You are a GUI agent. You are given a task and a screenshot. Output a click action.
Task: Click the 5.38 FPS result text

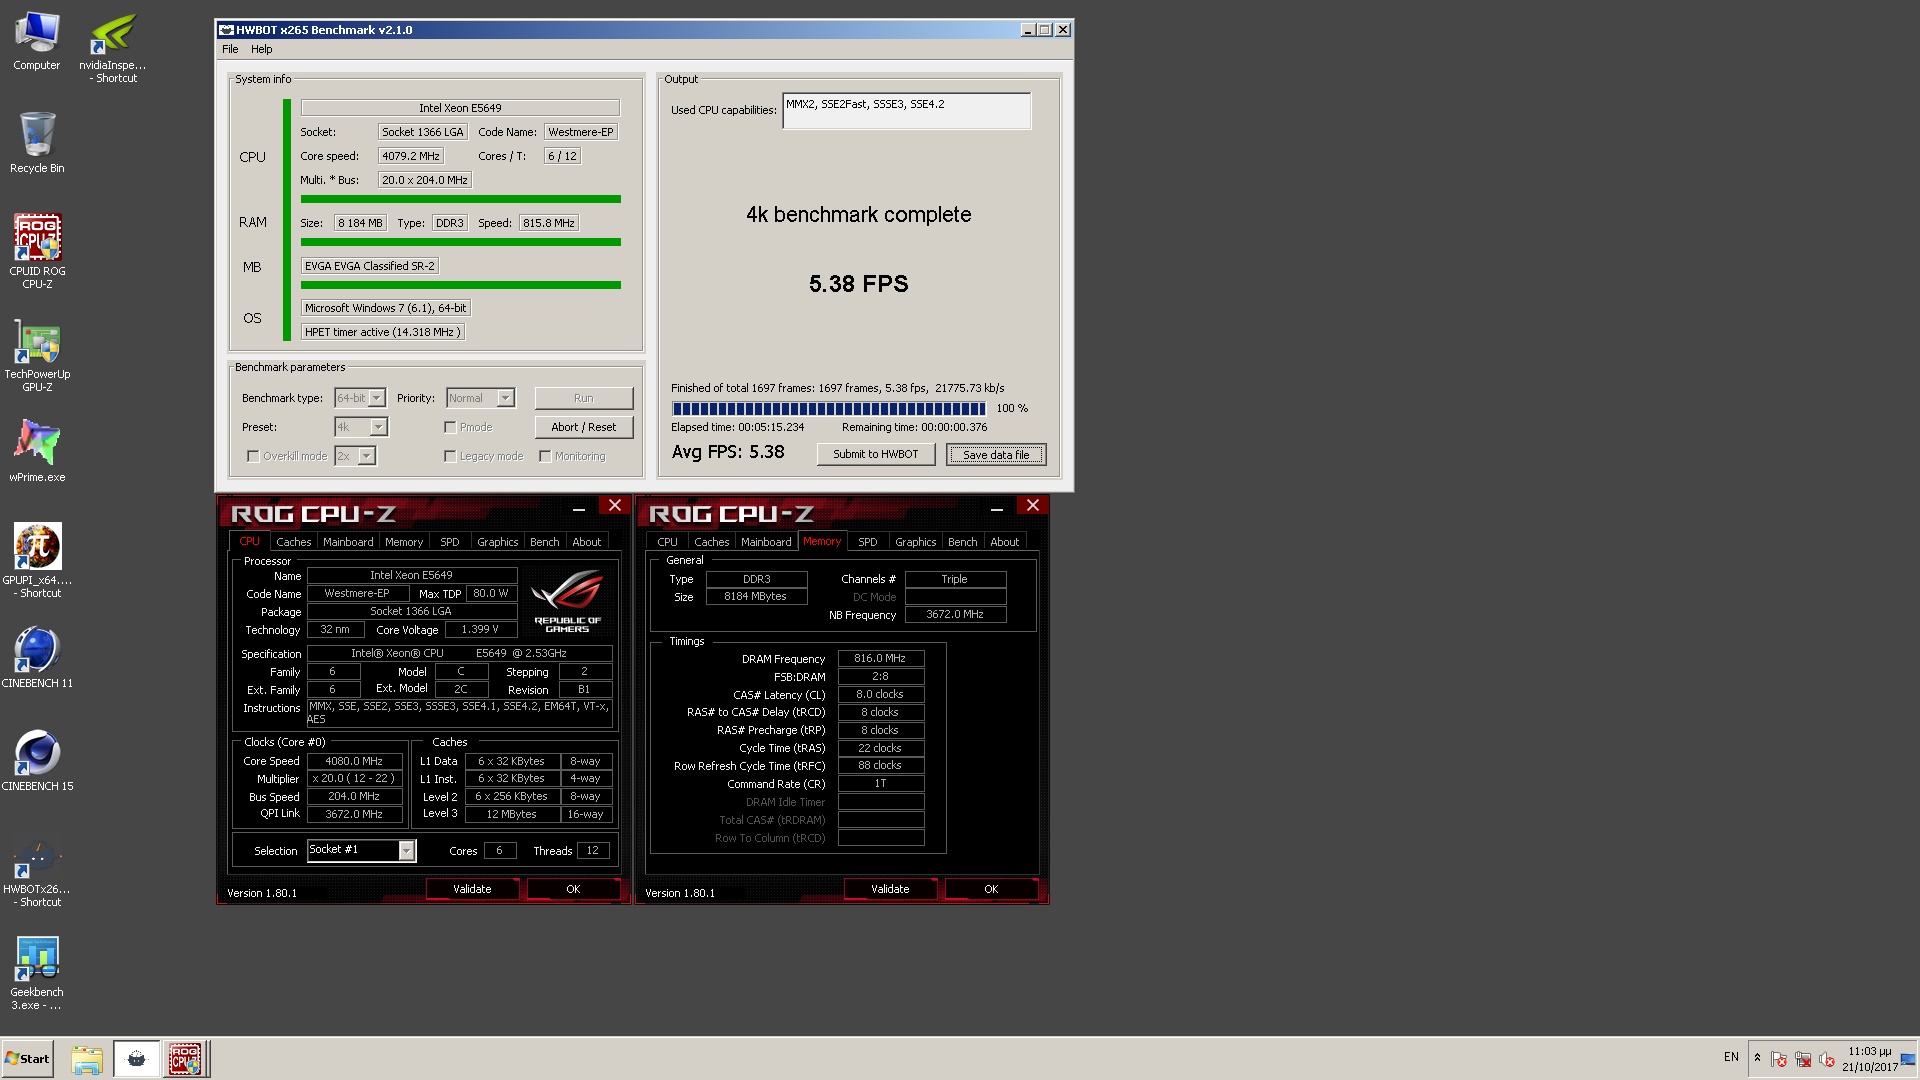[x=859, y=284]
